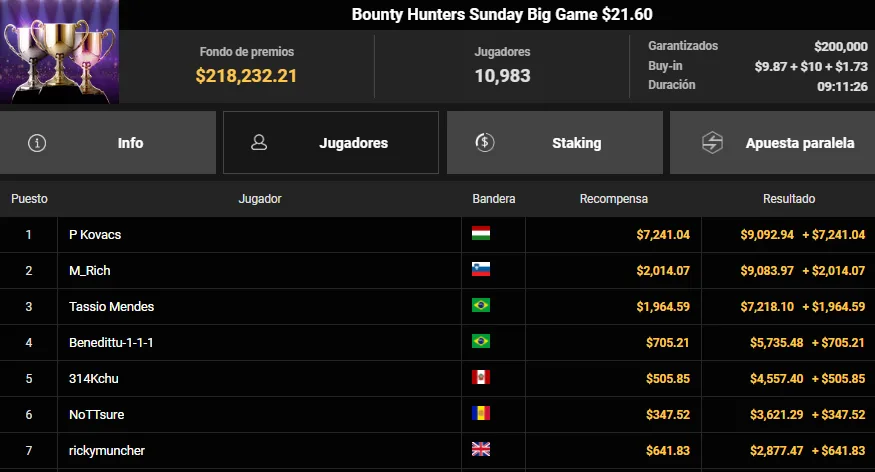
Task: Click the Info circle icon
Action: pyautogui.click(x=37, y=143)
